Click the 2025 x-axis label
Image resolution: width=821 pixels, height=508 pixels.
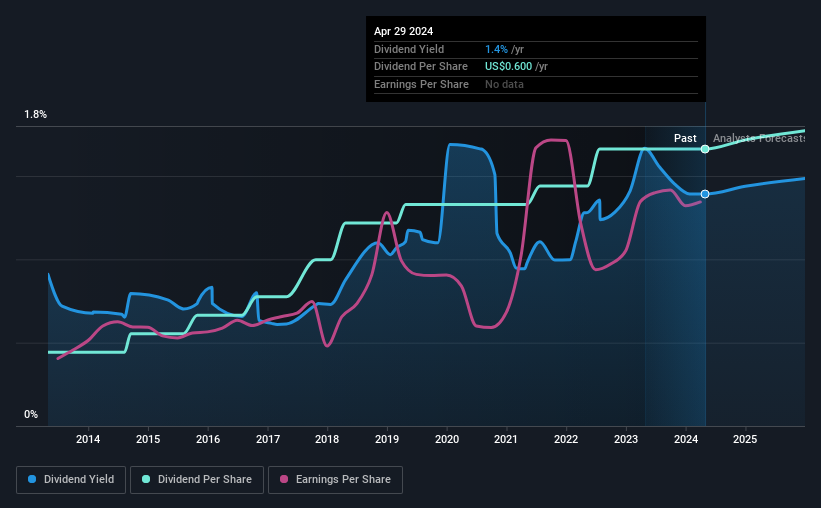point(745,439)
